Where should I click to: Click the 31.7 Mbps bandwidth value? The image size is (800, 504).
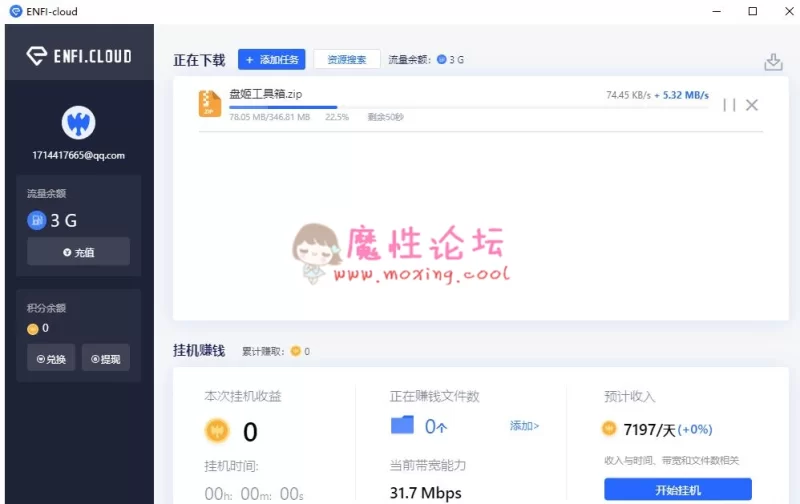pos(426,493)
